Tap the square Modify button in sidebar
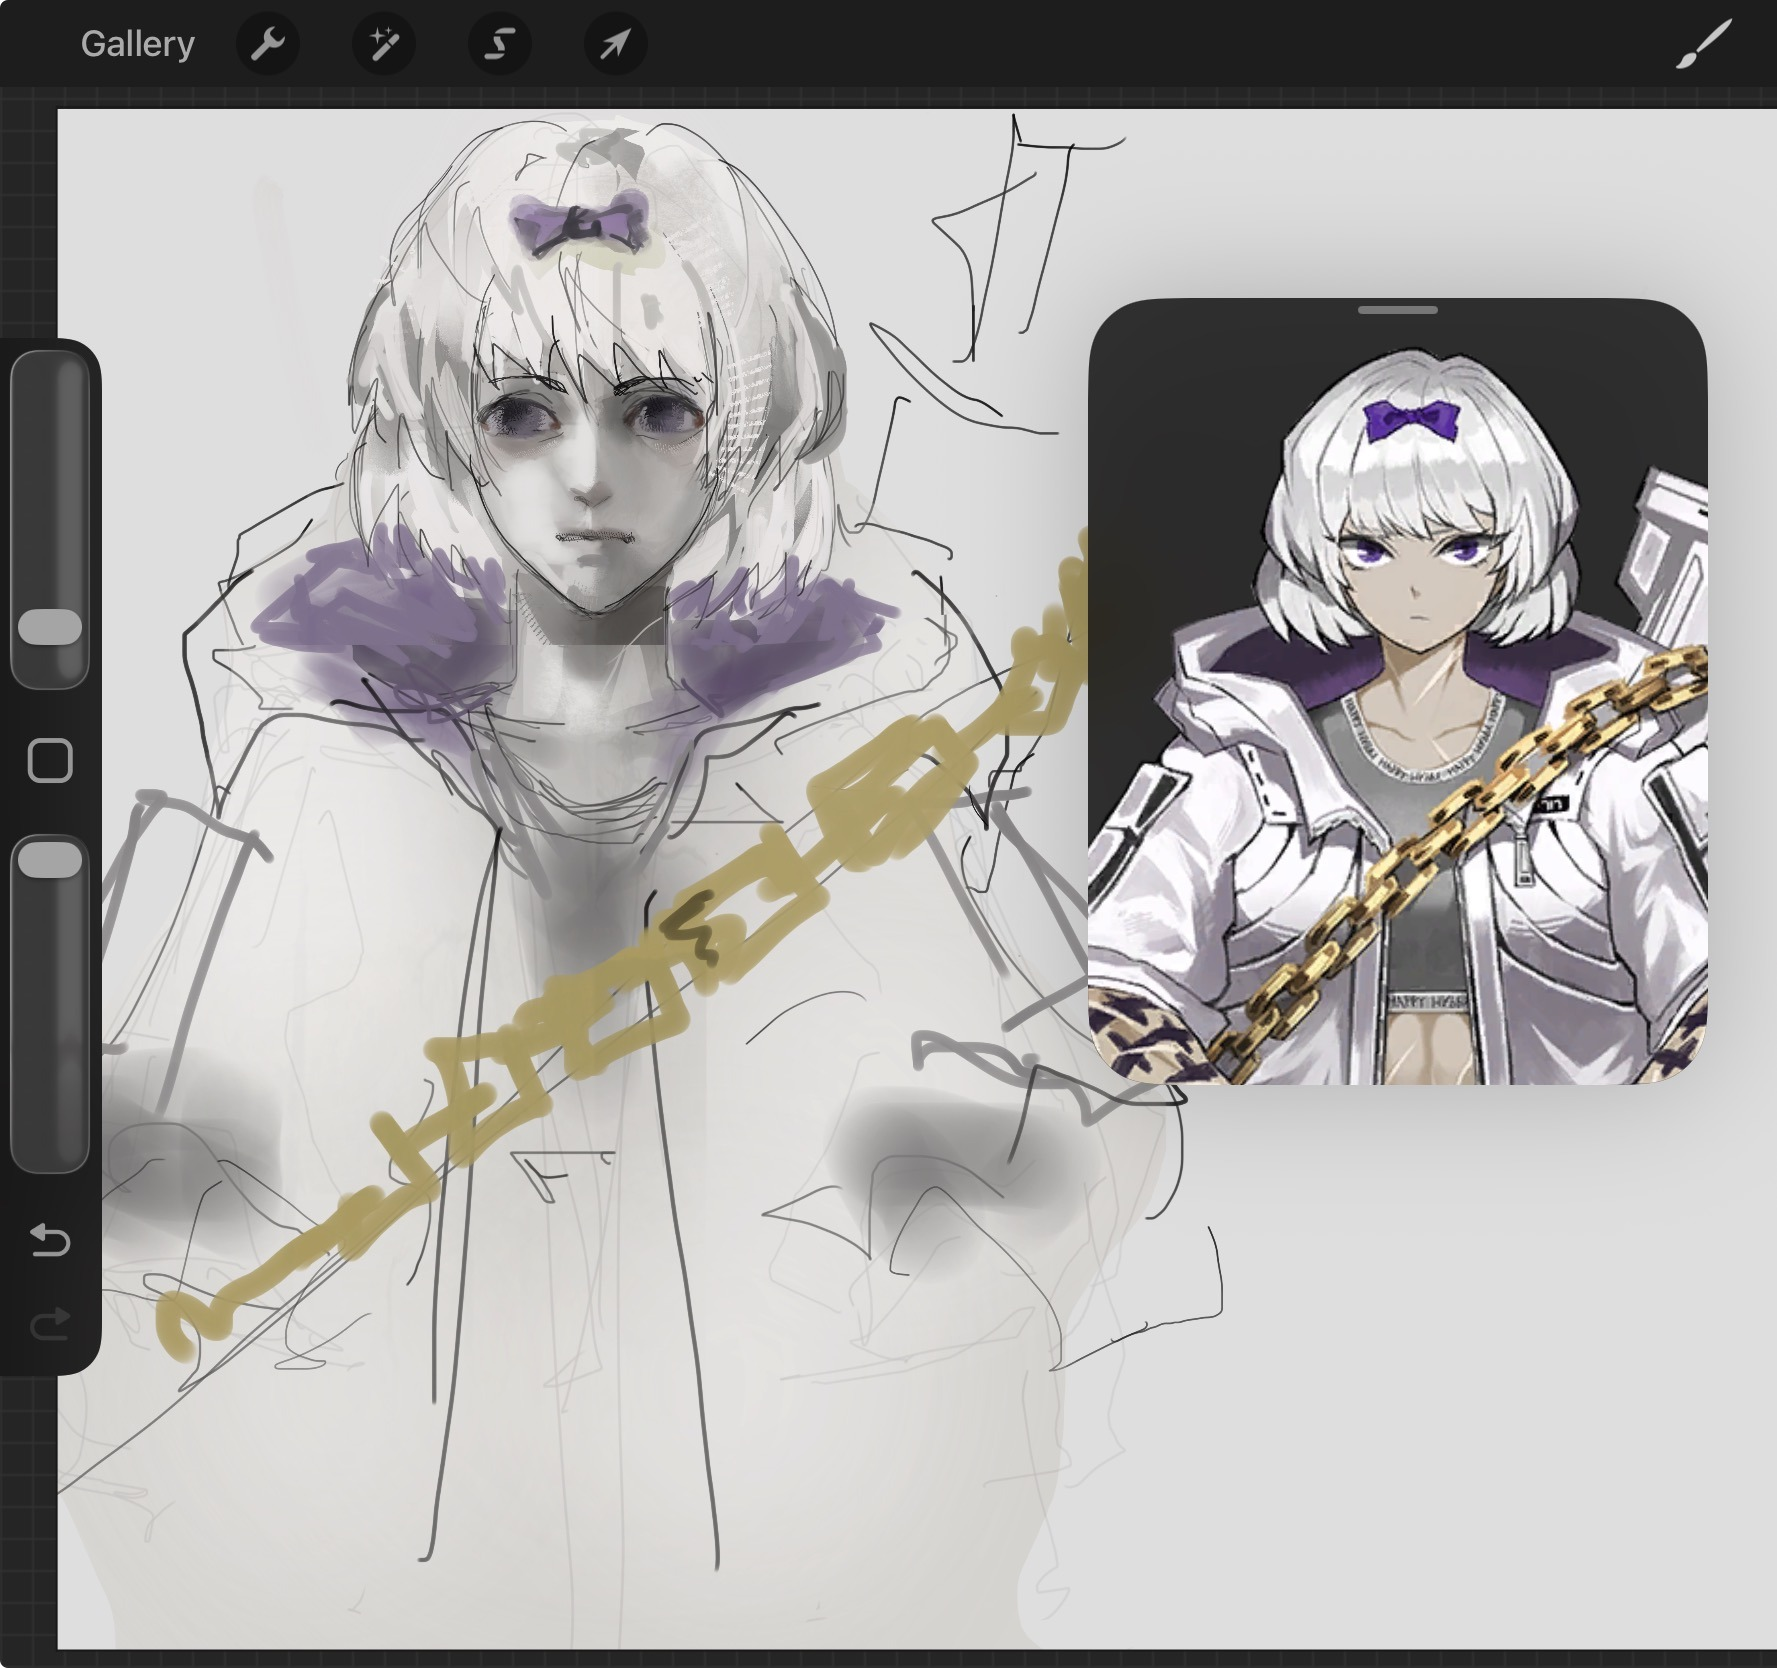 click(x=50, y=761)
